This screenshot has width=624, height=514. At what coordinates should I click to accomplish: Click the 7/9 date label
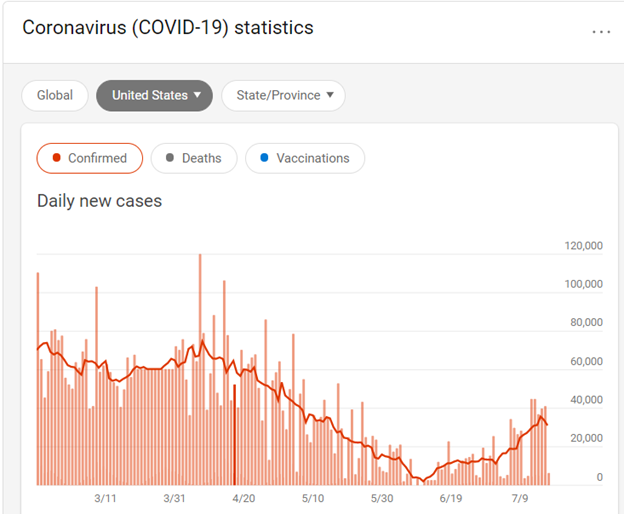520,498
